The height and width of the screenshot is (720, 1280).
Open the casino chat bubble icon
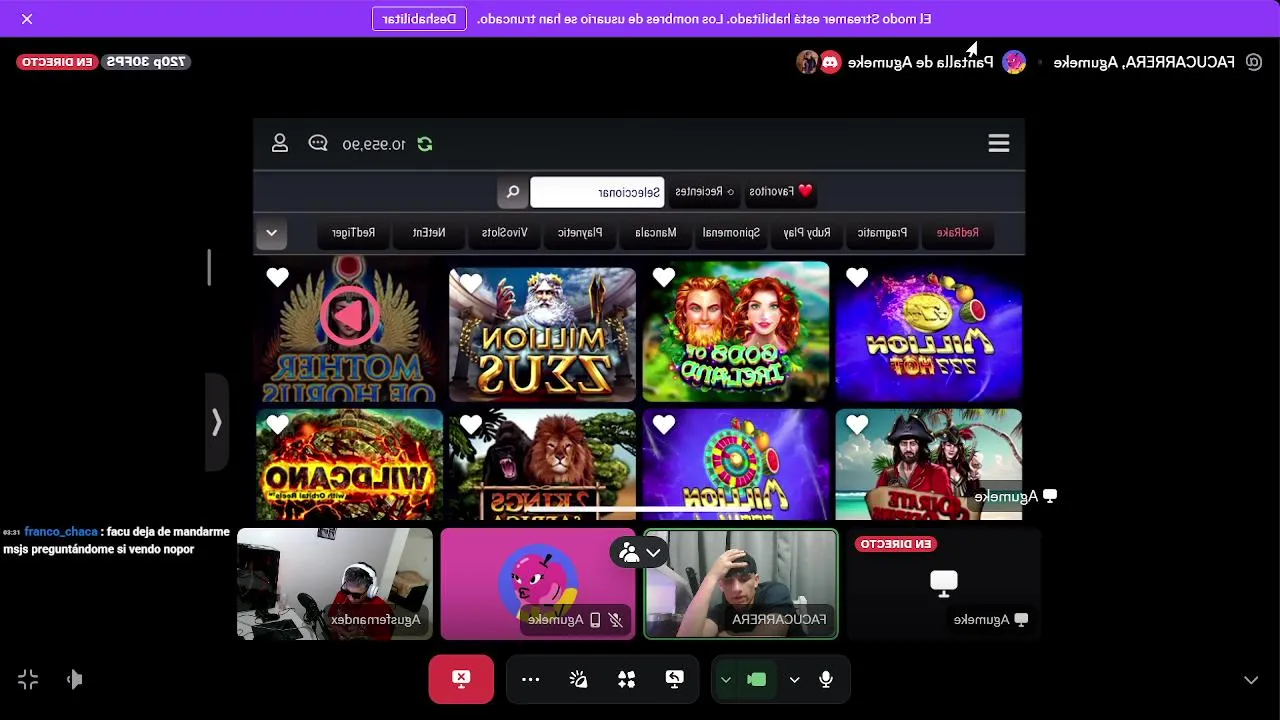point(318,143)
